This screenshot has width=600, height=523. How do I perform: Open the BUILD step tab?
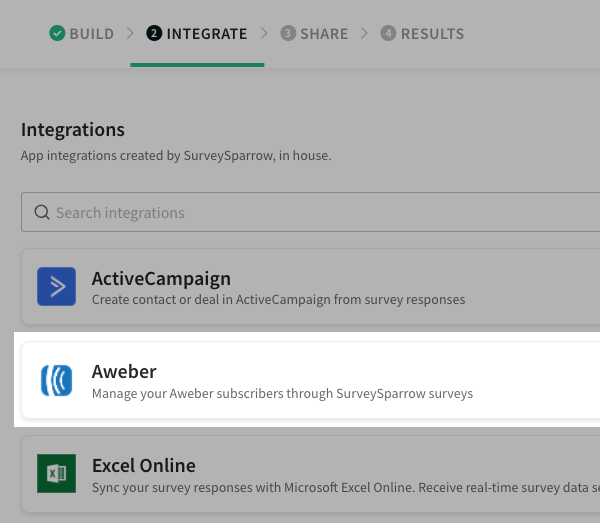(91, 34)
